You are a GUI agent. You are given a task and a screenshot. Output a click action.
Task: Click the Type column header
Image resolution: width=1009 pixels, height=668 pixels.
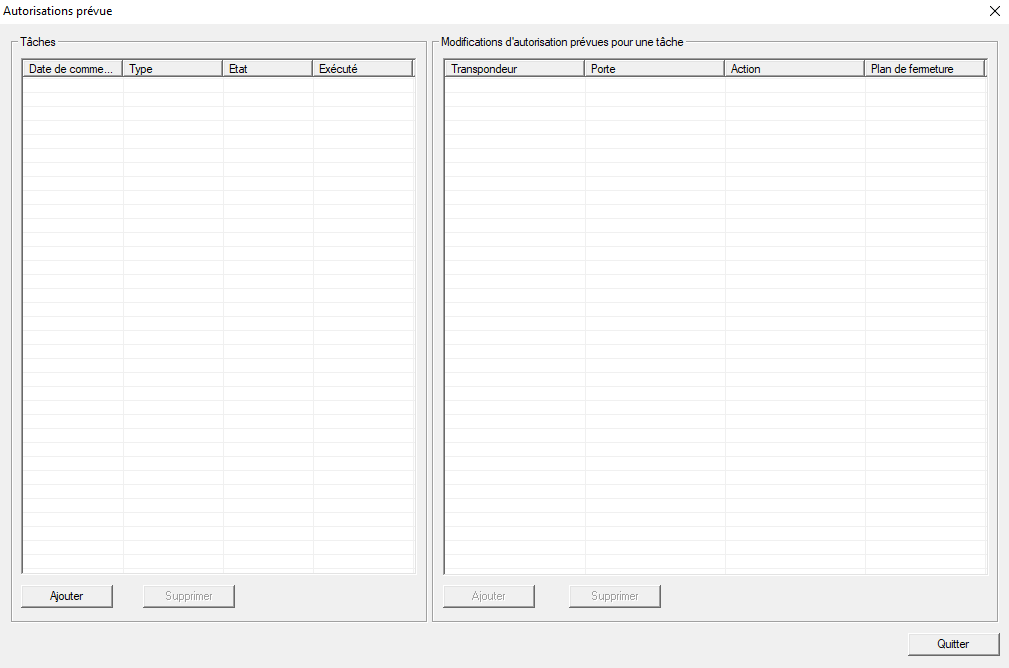pos(172,69)
